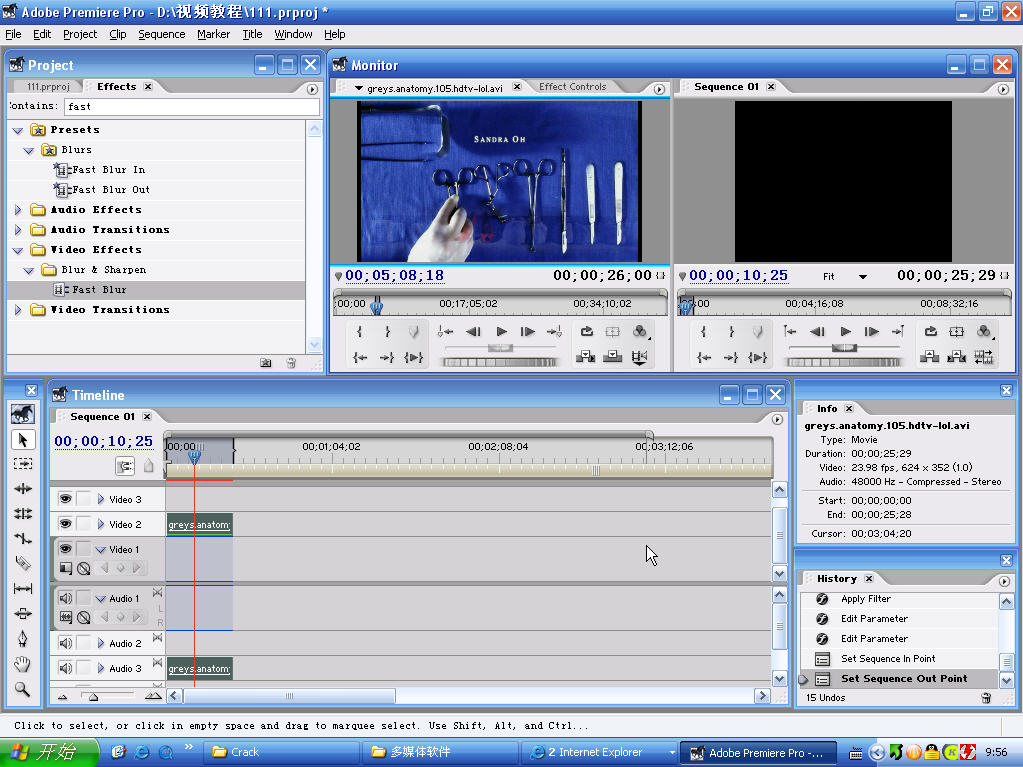Select the Razor tool
This screenshot has width=1023, height=767.
[x=23, y=564]
